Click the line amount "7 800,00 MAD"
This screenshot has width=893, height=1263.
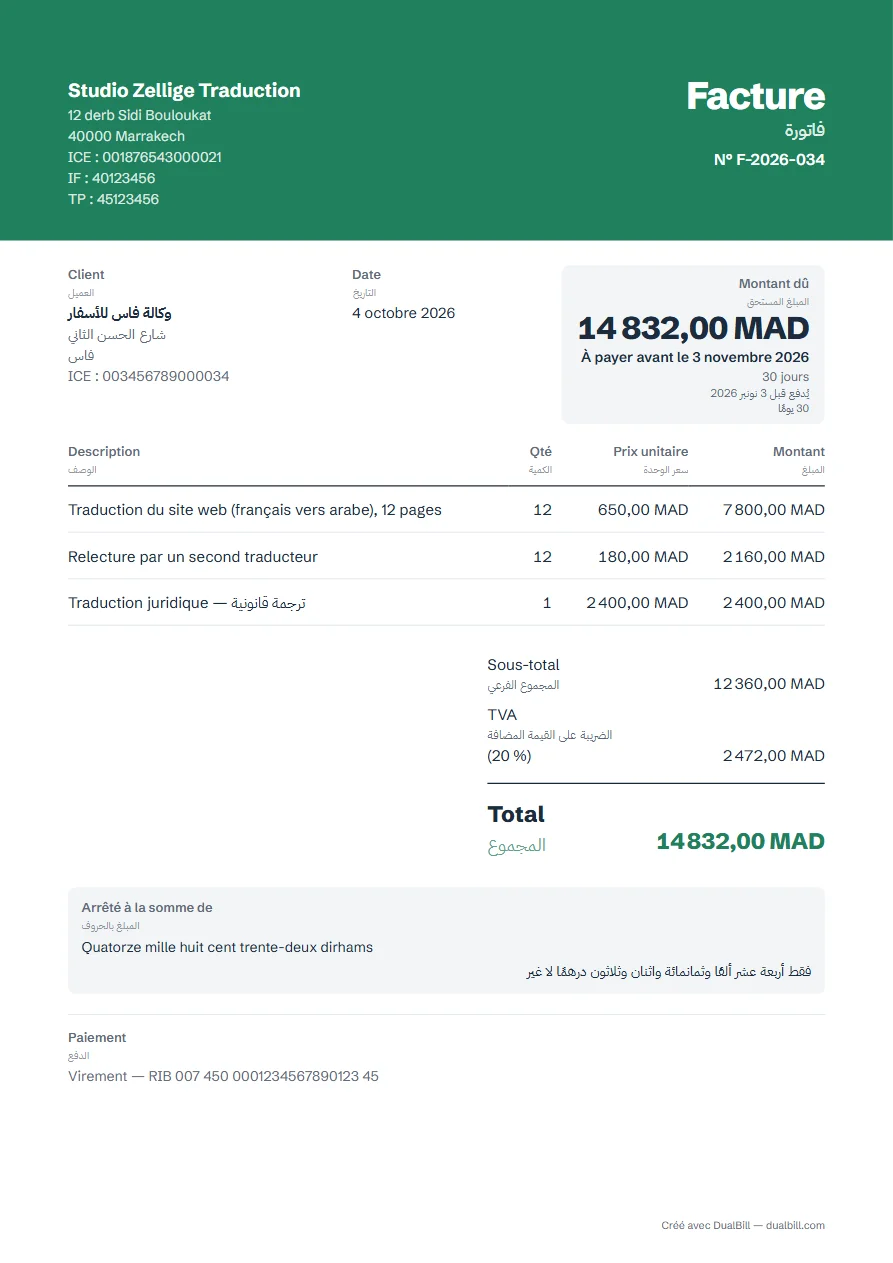pyautogui.click(x=774, y=510)
